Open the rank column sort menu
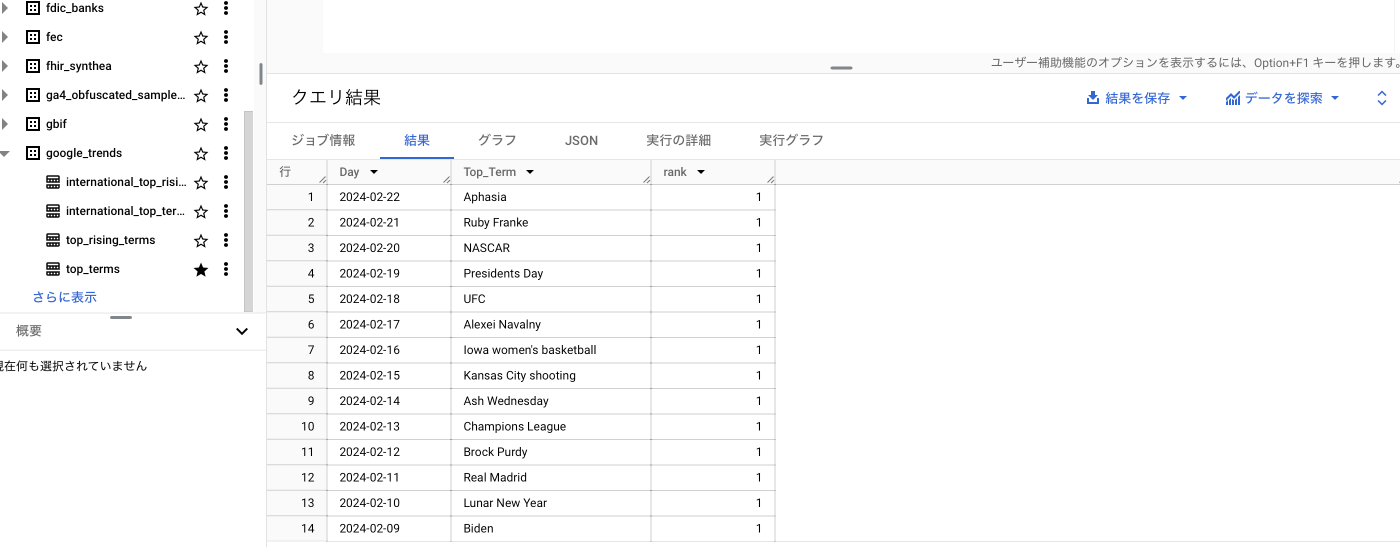 pos(701,172)
